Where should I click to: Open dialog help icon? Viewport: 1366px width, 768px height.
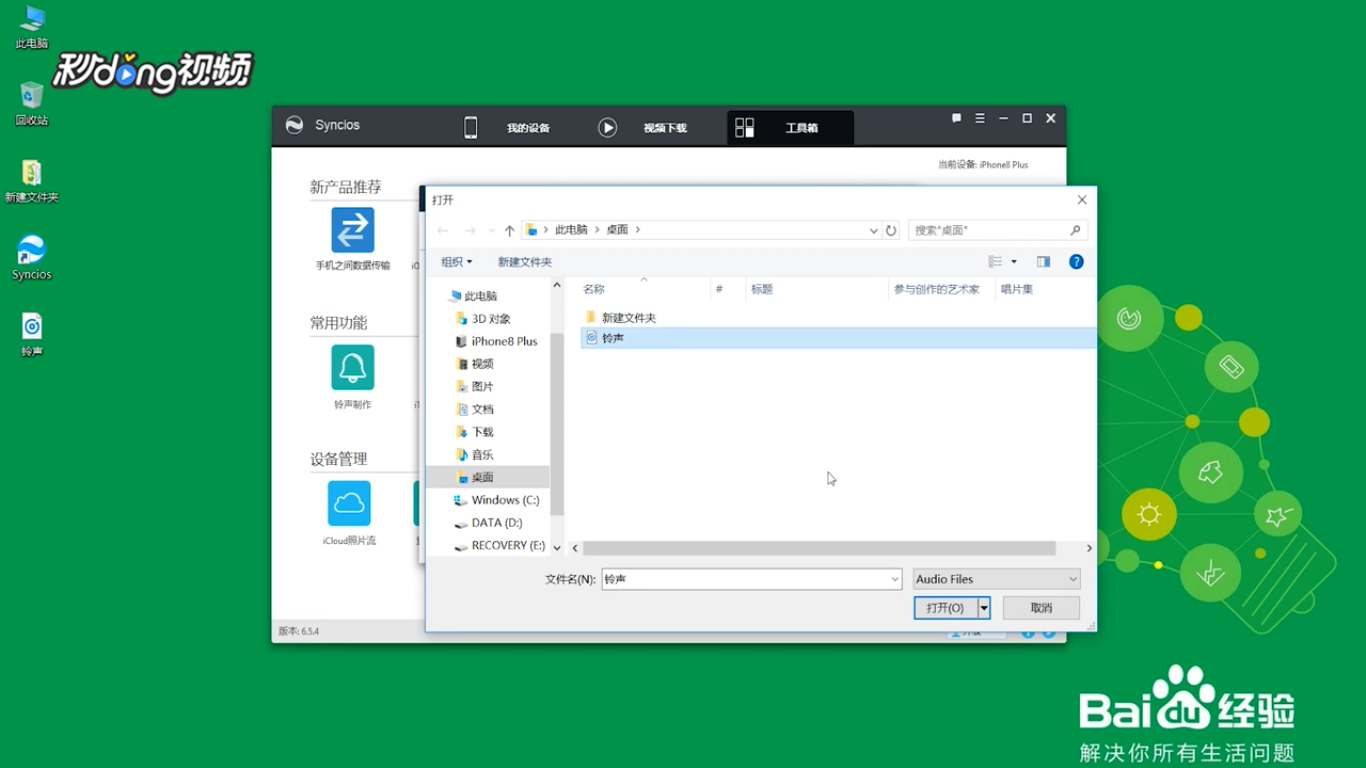[x=1076, y=262]
